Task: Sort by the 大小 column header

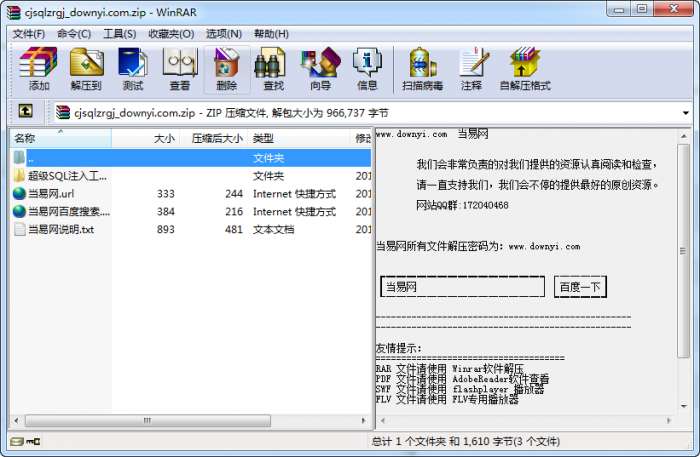Action: coord(145,138)
